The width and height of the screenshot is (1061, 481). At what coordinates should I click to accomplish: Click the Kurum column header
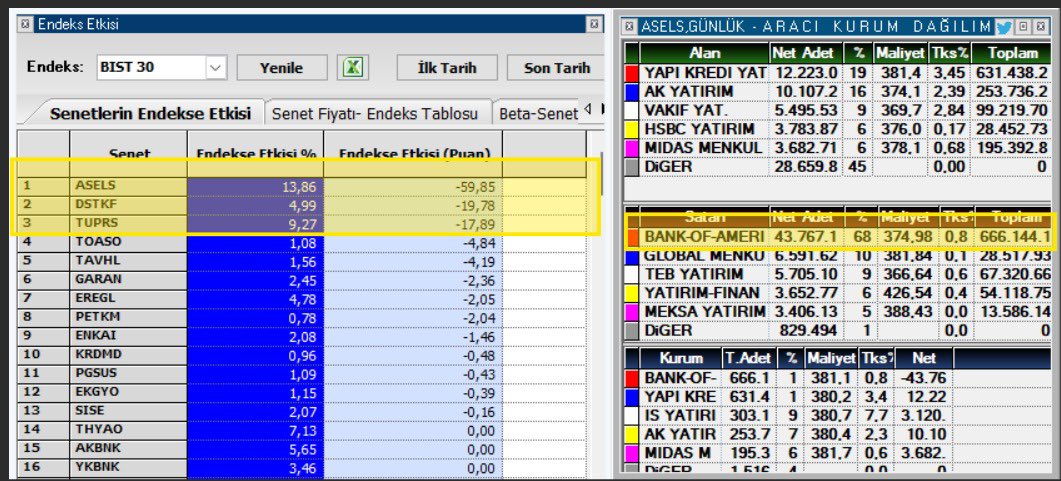(681, 359)
